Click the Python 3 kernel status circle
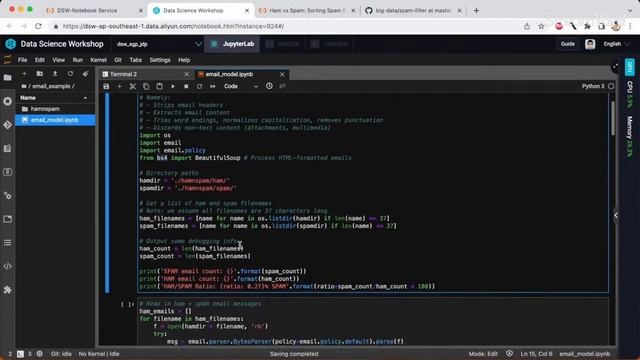The image size is (640, 360). tap(611, 86)
